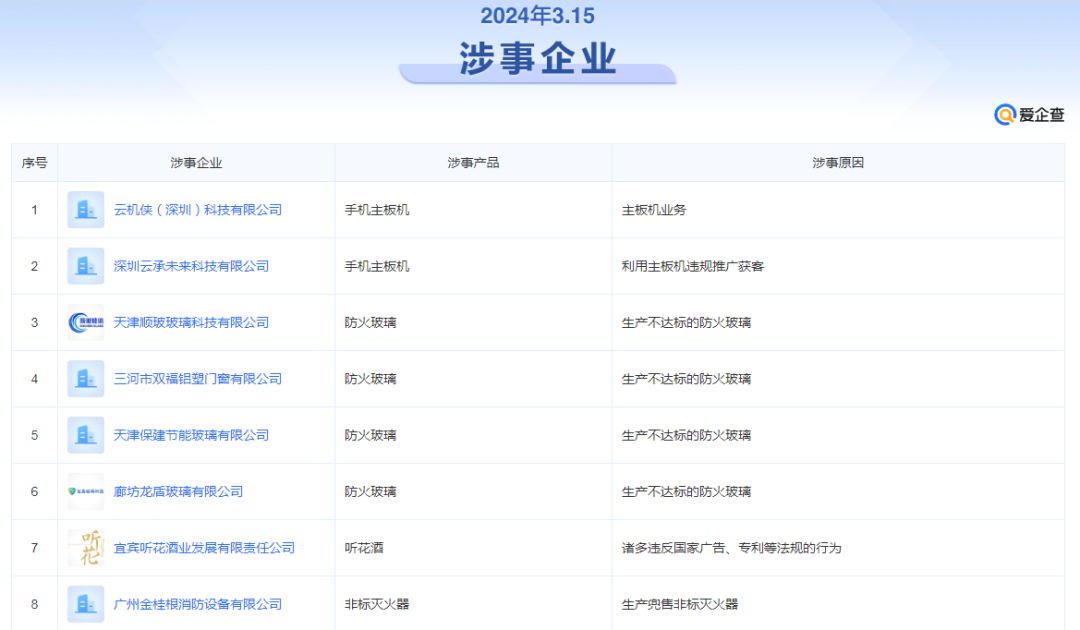Click the reason text 主板机业务
This screenshot has width=1080, height=630.
point(654,210)
